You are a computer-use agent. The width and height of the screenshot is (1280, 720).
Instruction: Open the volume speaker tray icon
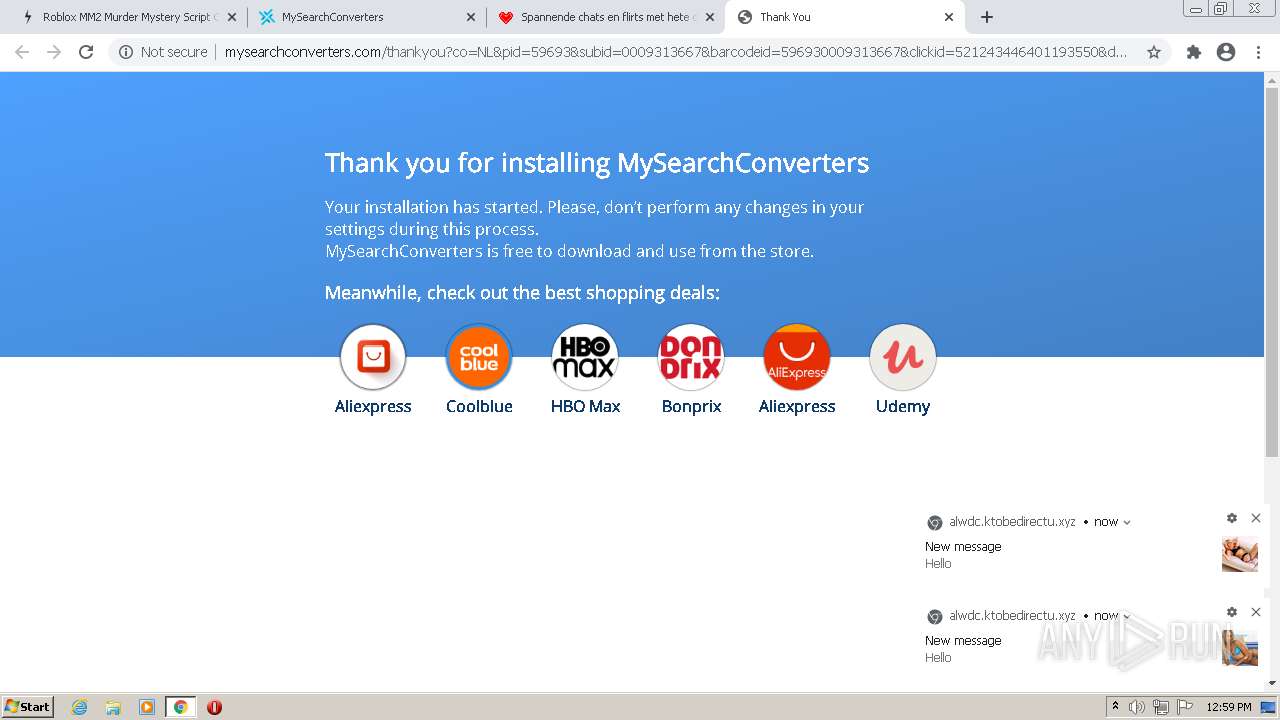coord(1137,707)
